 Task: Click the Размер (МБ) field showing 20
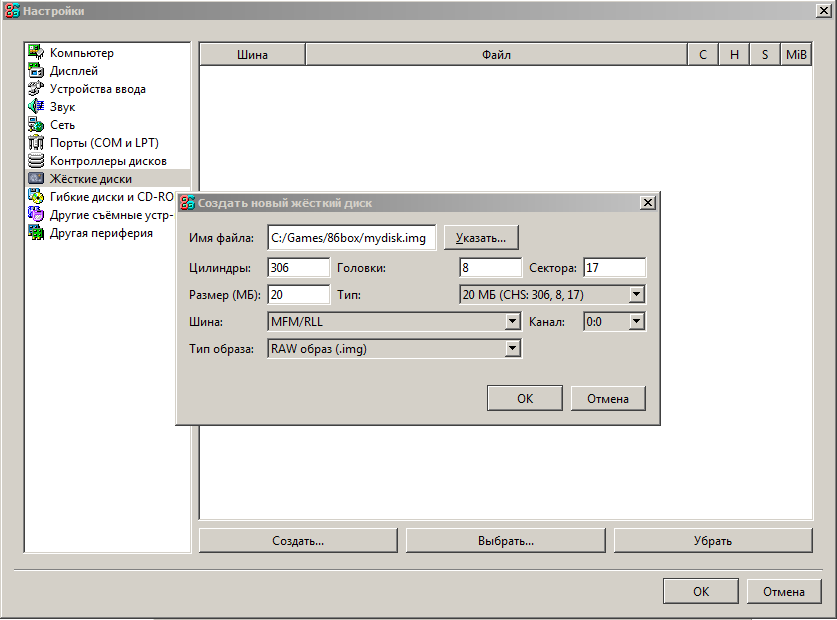tap(298, 294)
